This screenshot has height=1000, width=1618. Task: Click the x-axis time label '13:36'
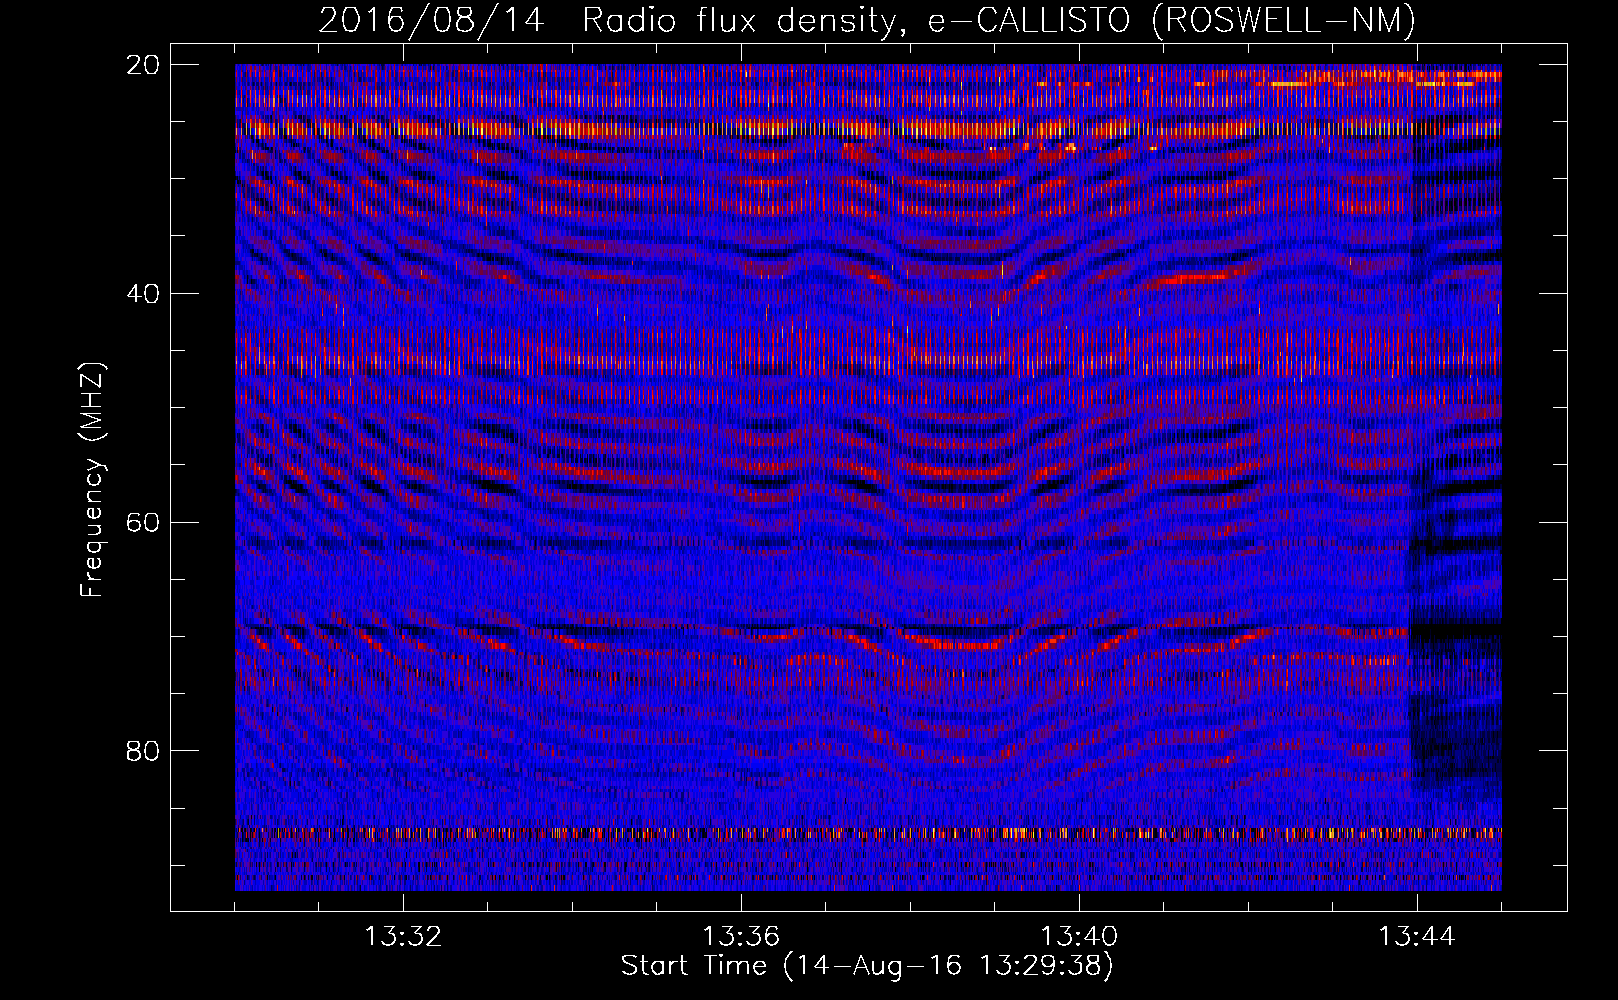(x=741, y=937)
